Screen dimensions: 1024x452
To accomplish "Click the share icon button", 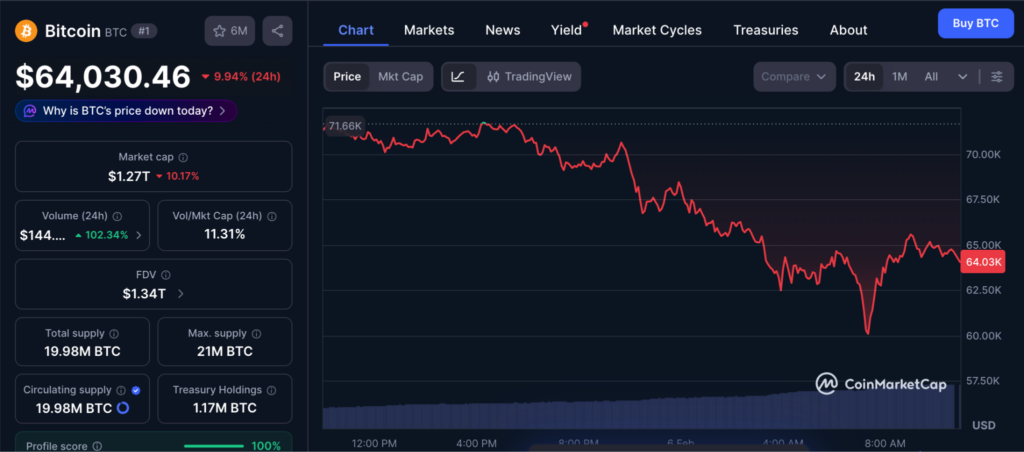I will (x=277, y=31).
